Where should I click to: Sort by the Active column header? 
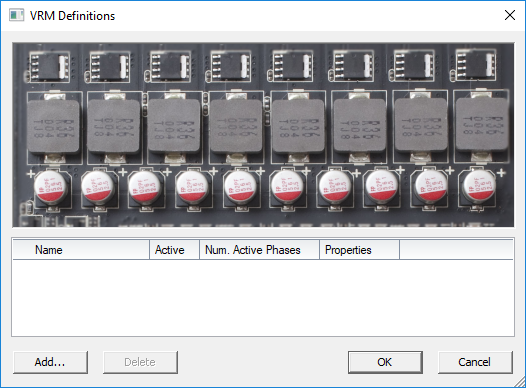tap(174, 250)
